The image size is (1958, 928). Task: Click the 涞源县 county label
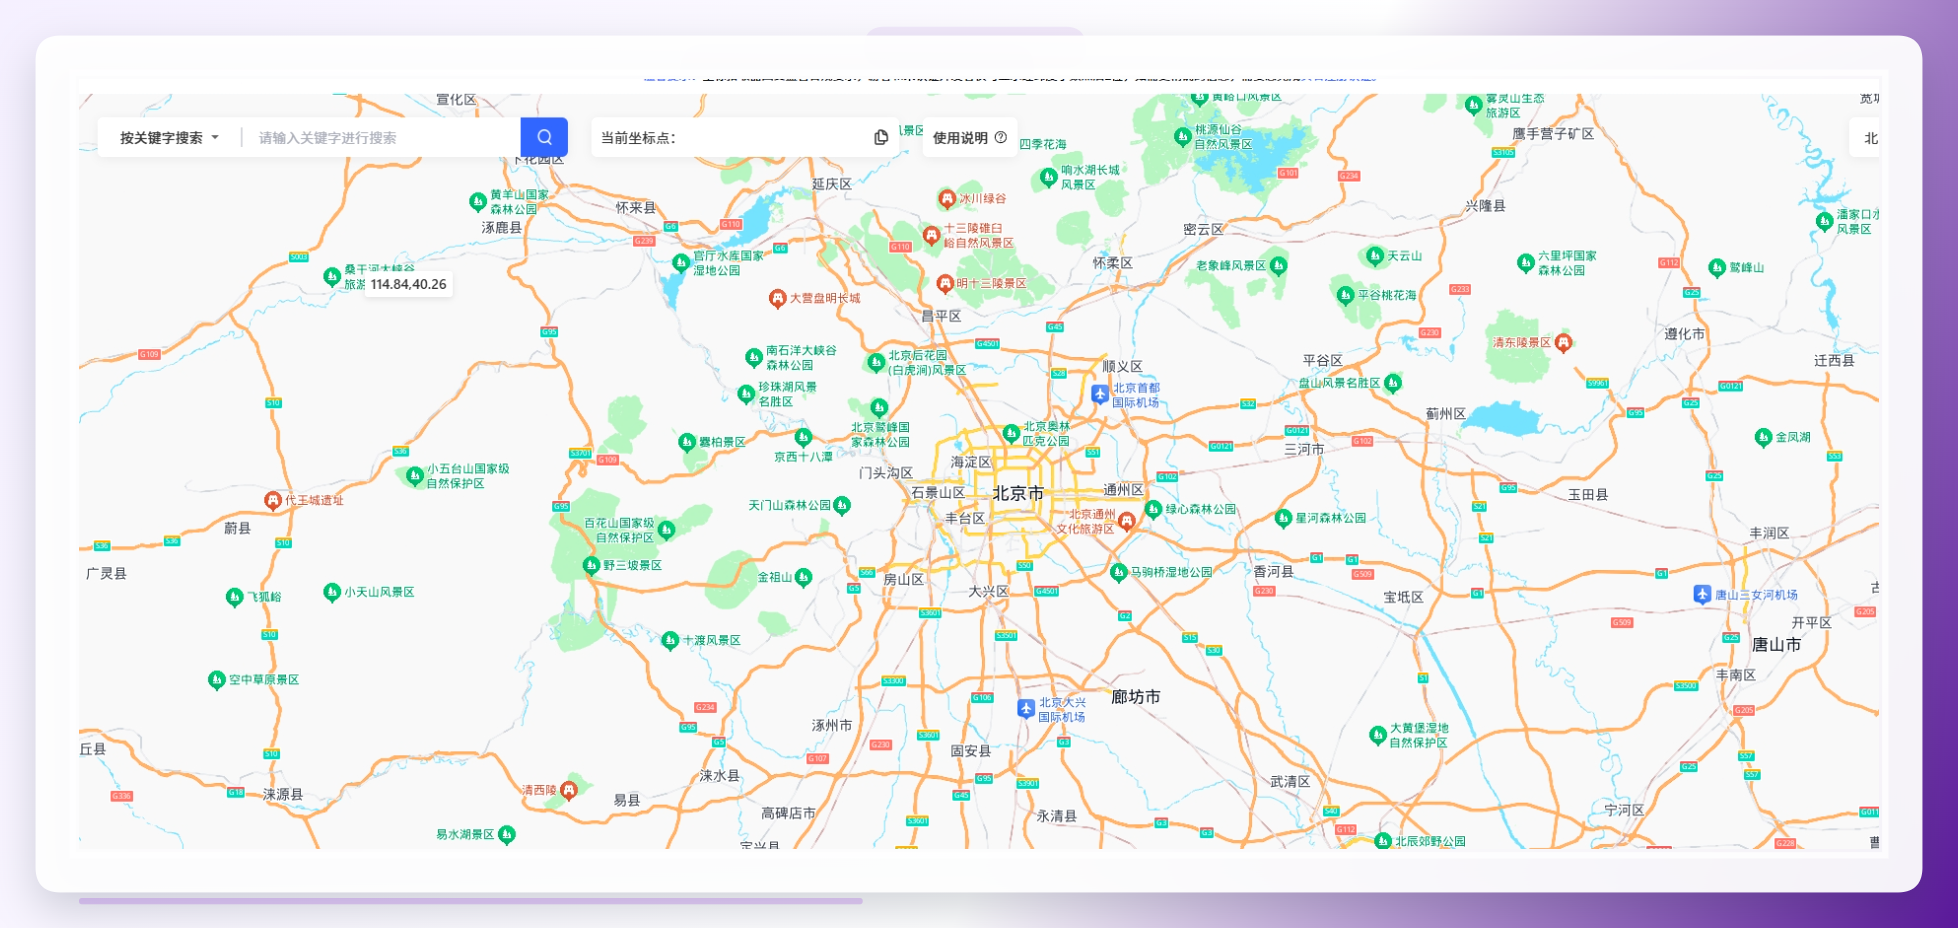click(283, 795)
